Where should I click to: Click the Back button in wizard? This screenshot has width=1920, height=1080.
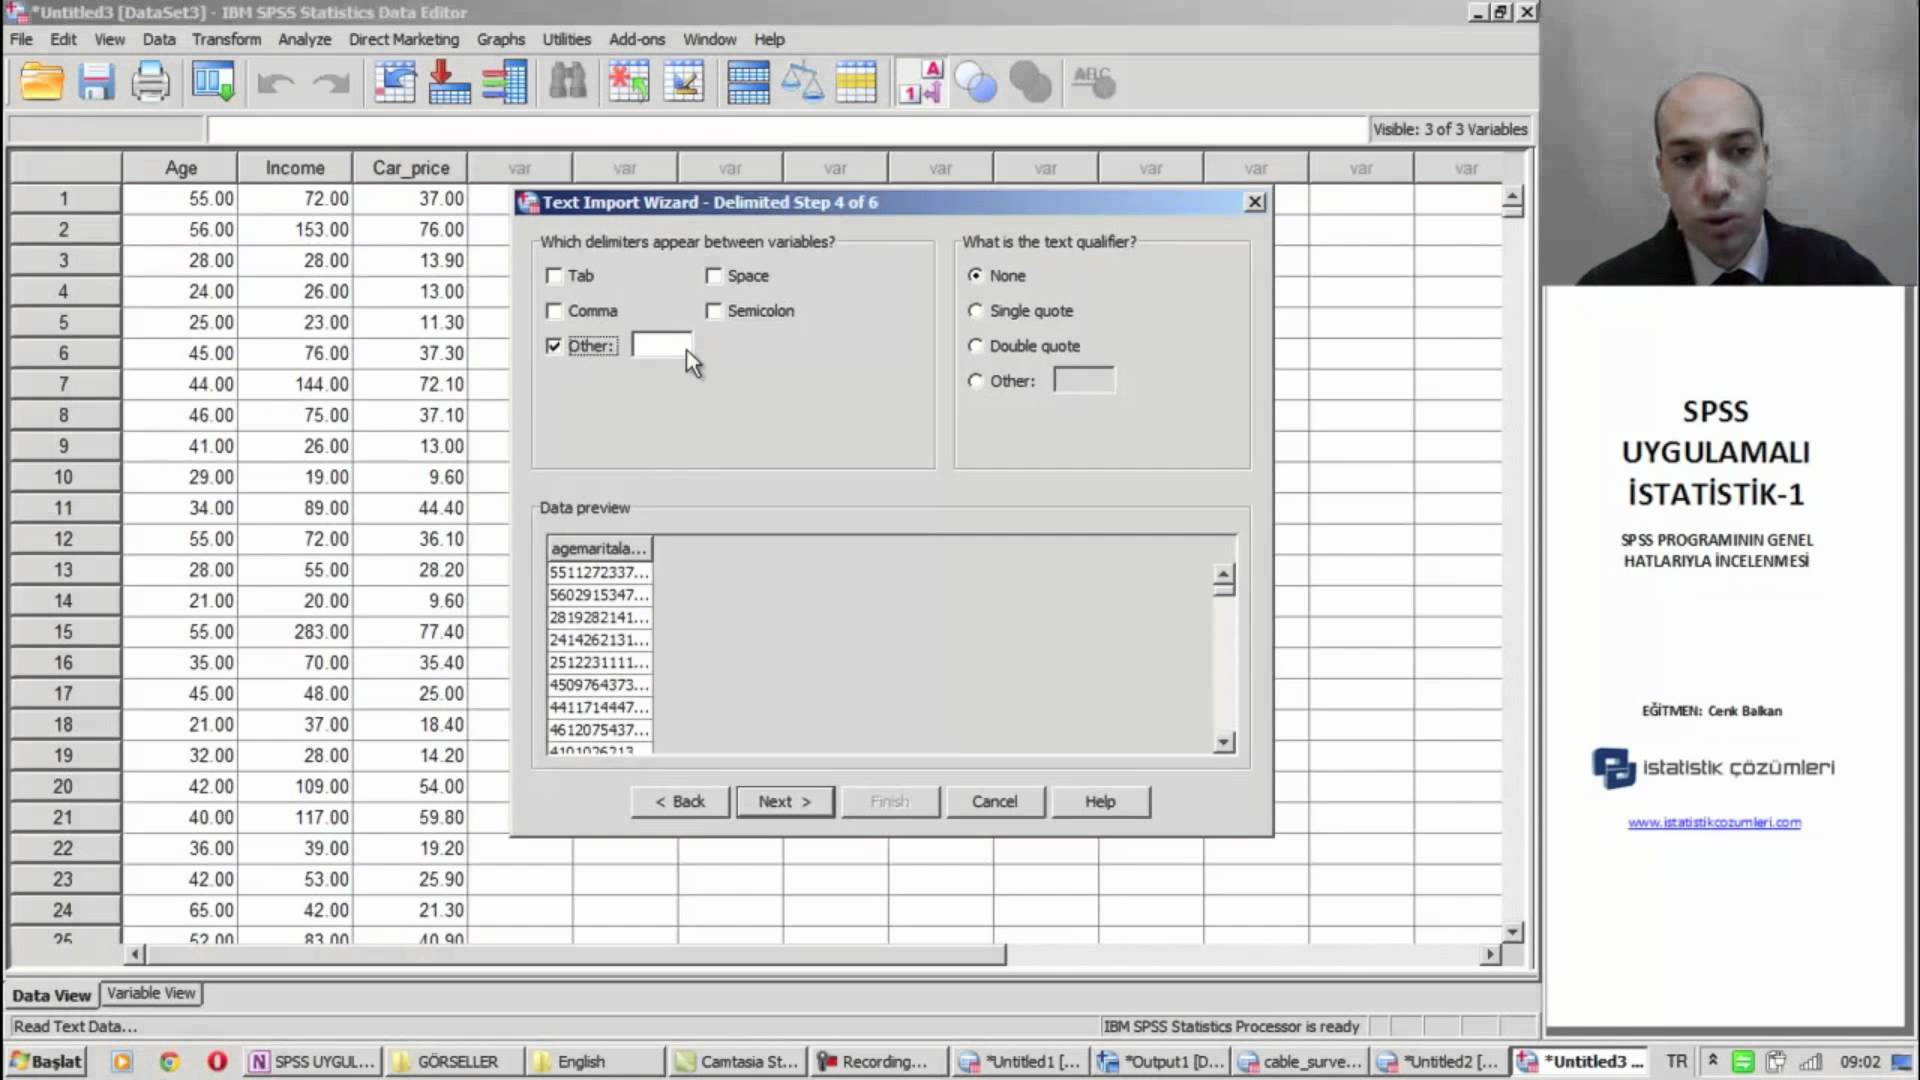[680, 801]
